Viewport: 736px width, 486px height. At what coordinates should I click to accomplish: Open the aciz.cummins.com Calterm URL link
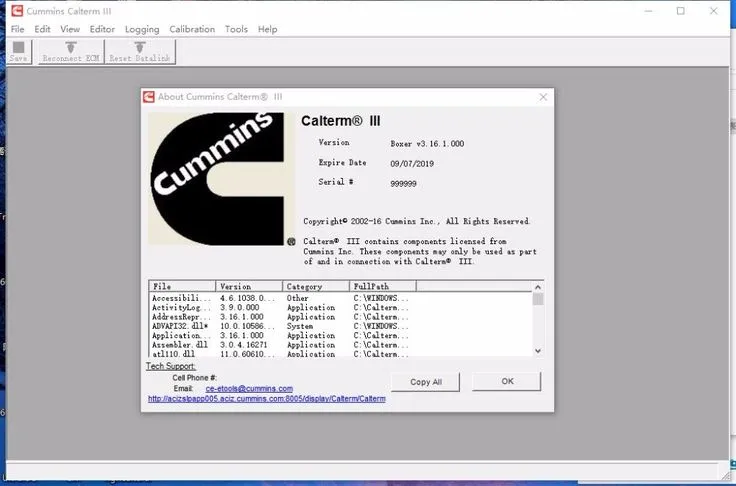click(x=267, y=399)
